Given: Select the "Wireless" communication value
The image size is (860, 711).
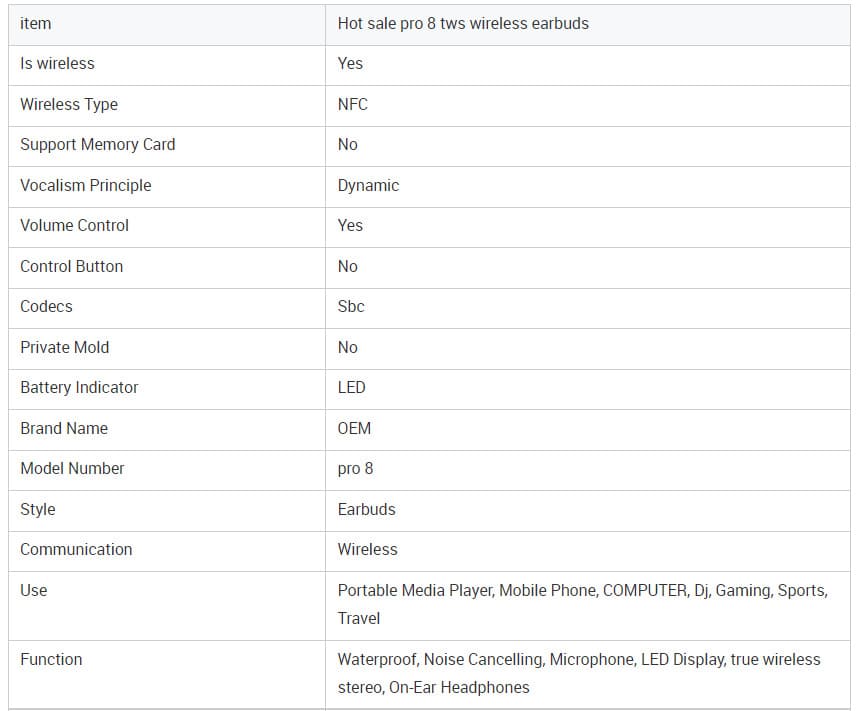Looking at the screenshot, I should tap(367, 549).
